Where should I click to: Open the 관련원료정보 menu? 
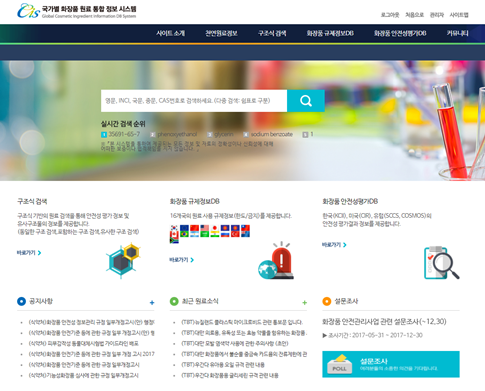pos(221,33)
